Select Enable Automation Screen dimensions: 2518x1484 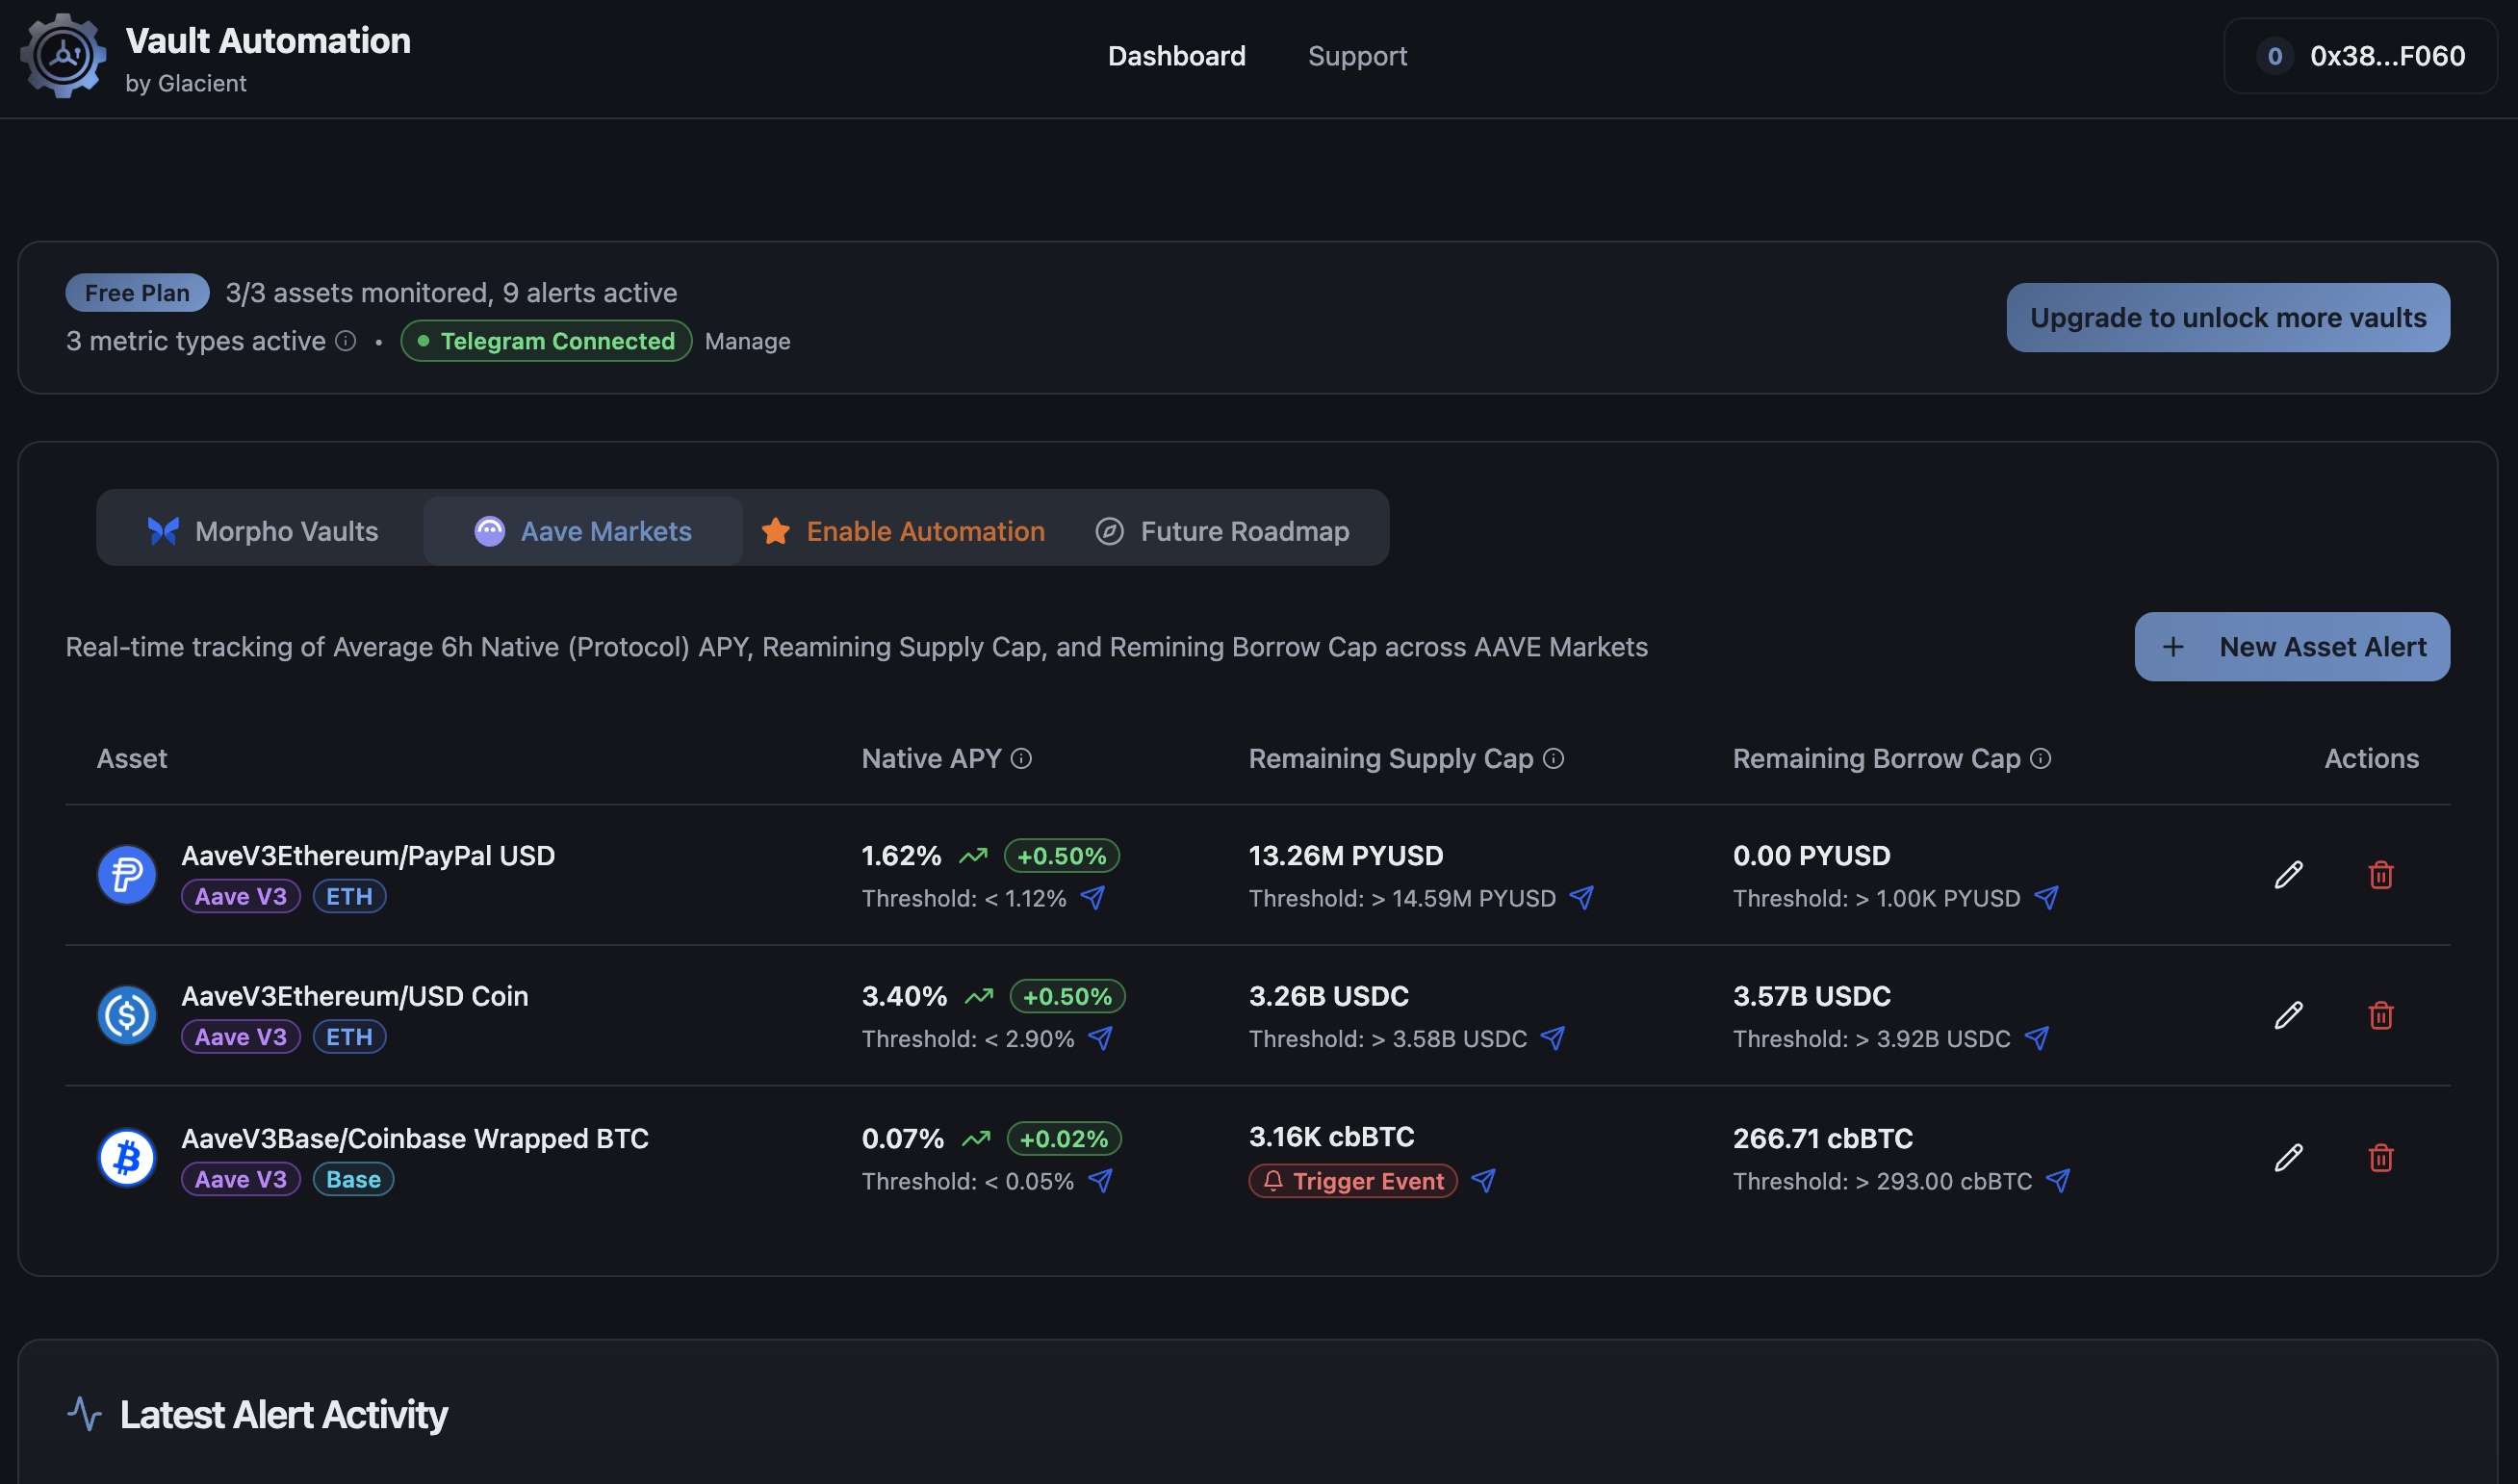(x=901, y=530)
